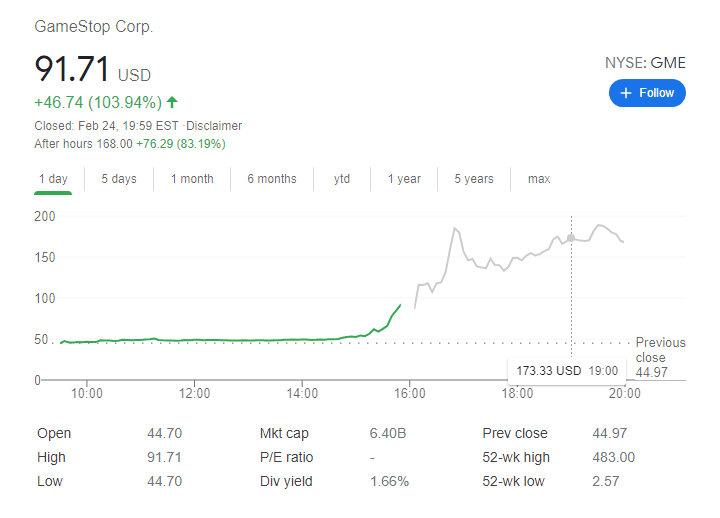This screenshot has width=720, height=518.
Task: Click the GameStop Corp. title
Action: (94, 27)
